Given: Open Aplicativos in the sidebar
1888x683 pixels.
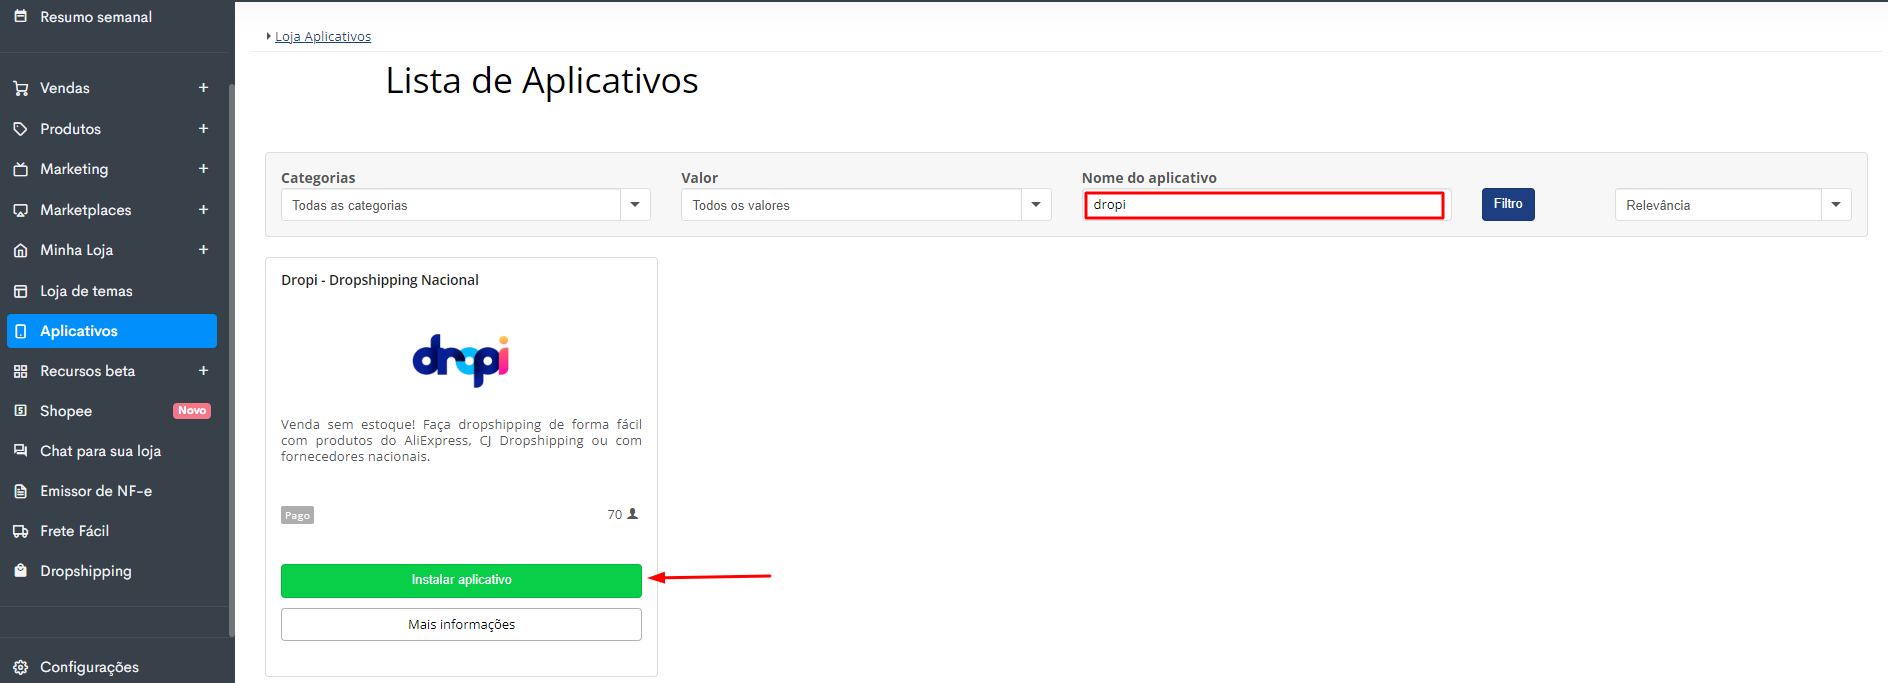Looking at the screenshot, I should click(x=111, y=331).
